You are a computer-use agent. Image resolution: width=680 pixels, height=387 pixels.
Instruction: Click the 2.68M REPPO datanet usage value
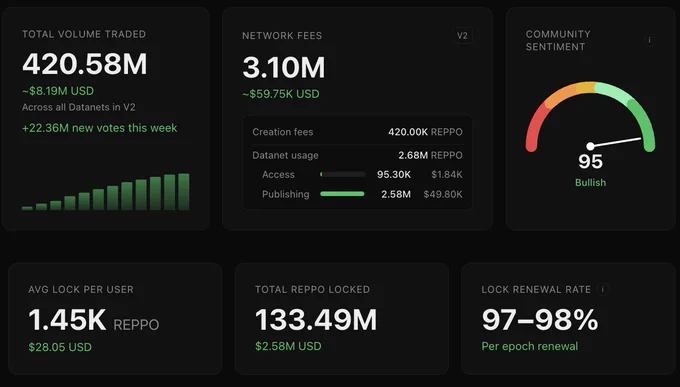(431, 155)
